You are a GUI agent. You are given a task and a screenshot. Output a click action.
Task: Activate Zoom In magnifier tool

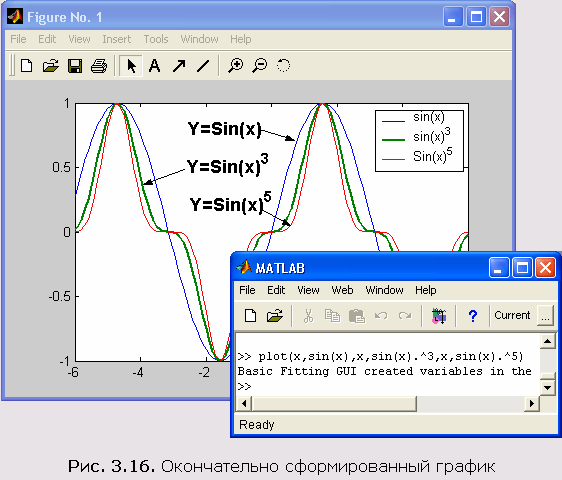pyautogui.click(x=235, y=66)
